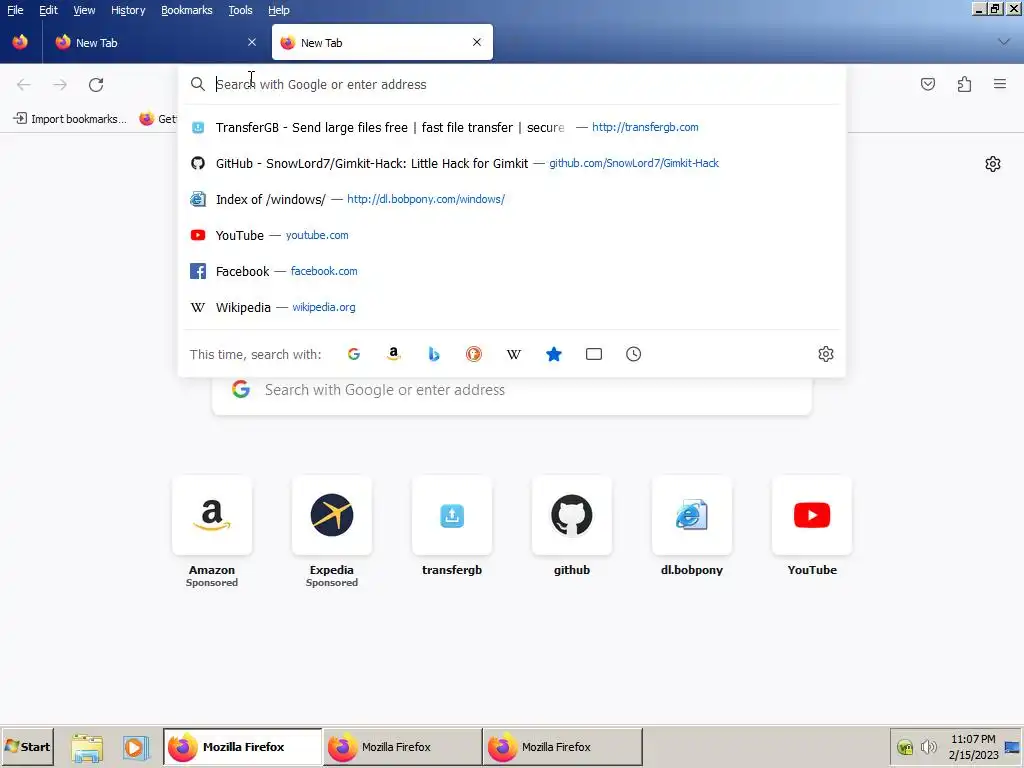Image resolution: width=1024 pixels, height=768 pixels.
Task: Go forward with the forward arrow
Action: (60, 84)
